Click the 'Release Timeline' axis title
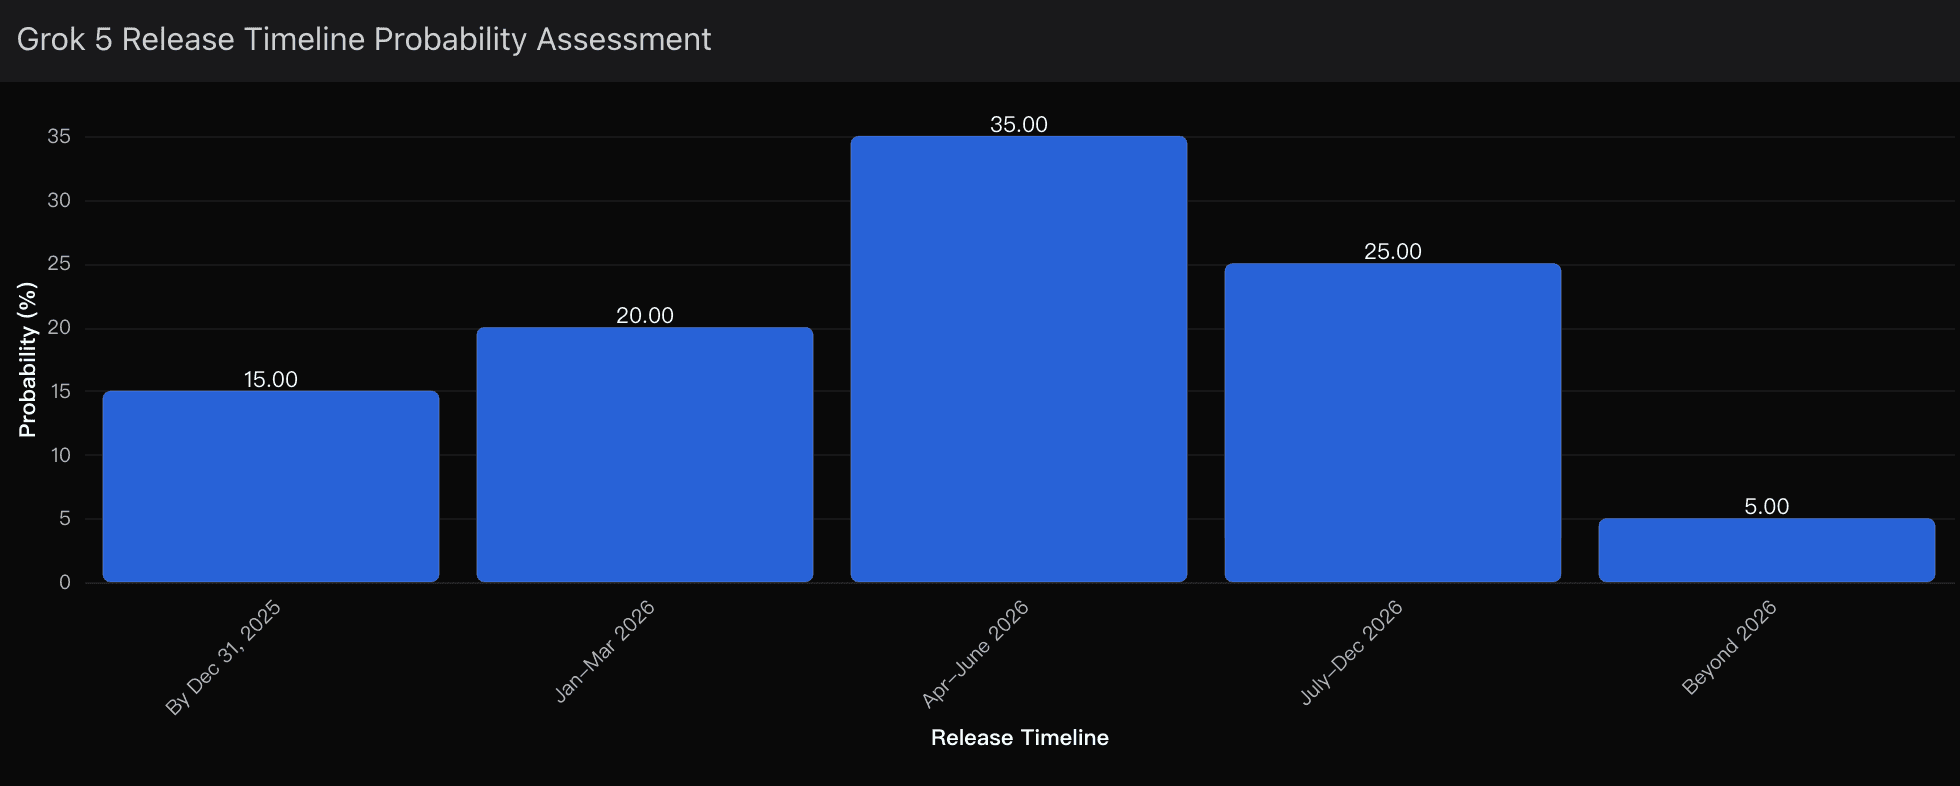The height and width of the screenshot is (786, 1960). tap(1019, 737)
